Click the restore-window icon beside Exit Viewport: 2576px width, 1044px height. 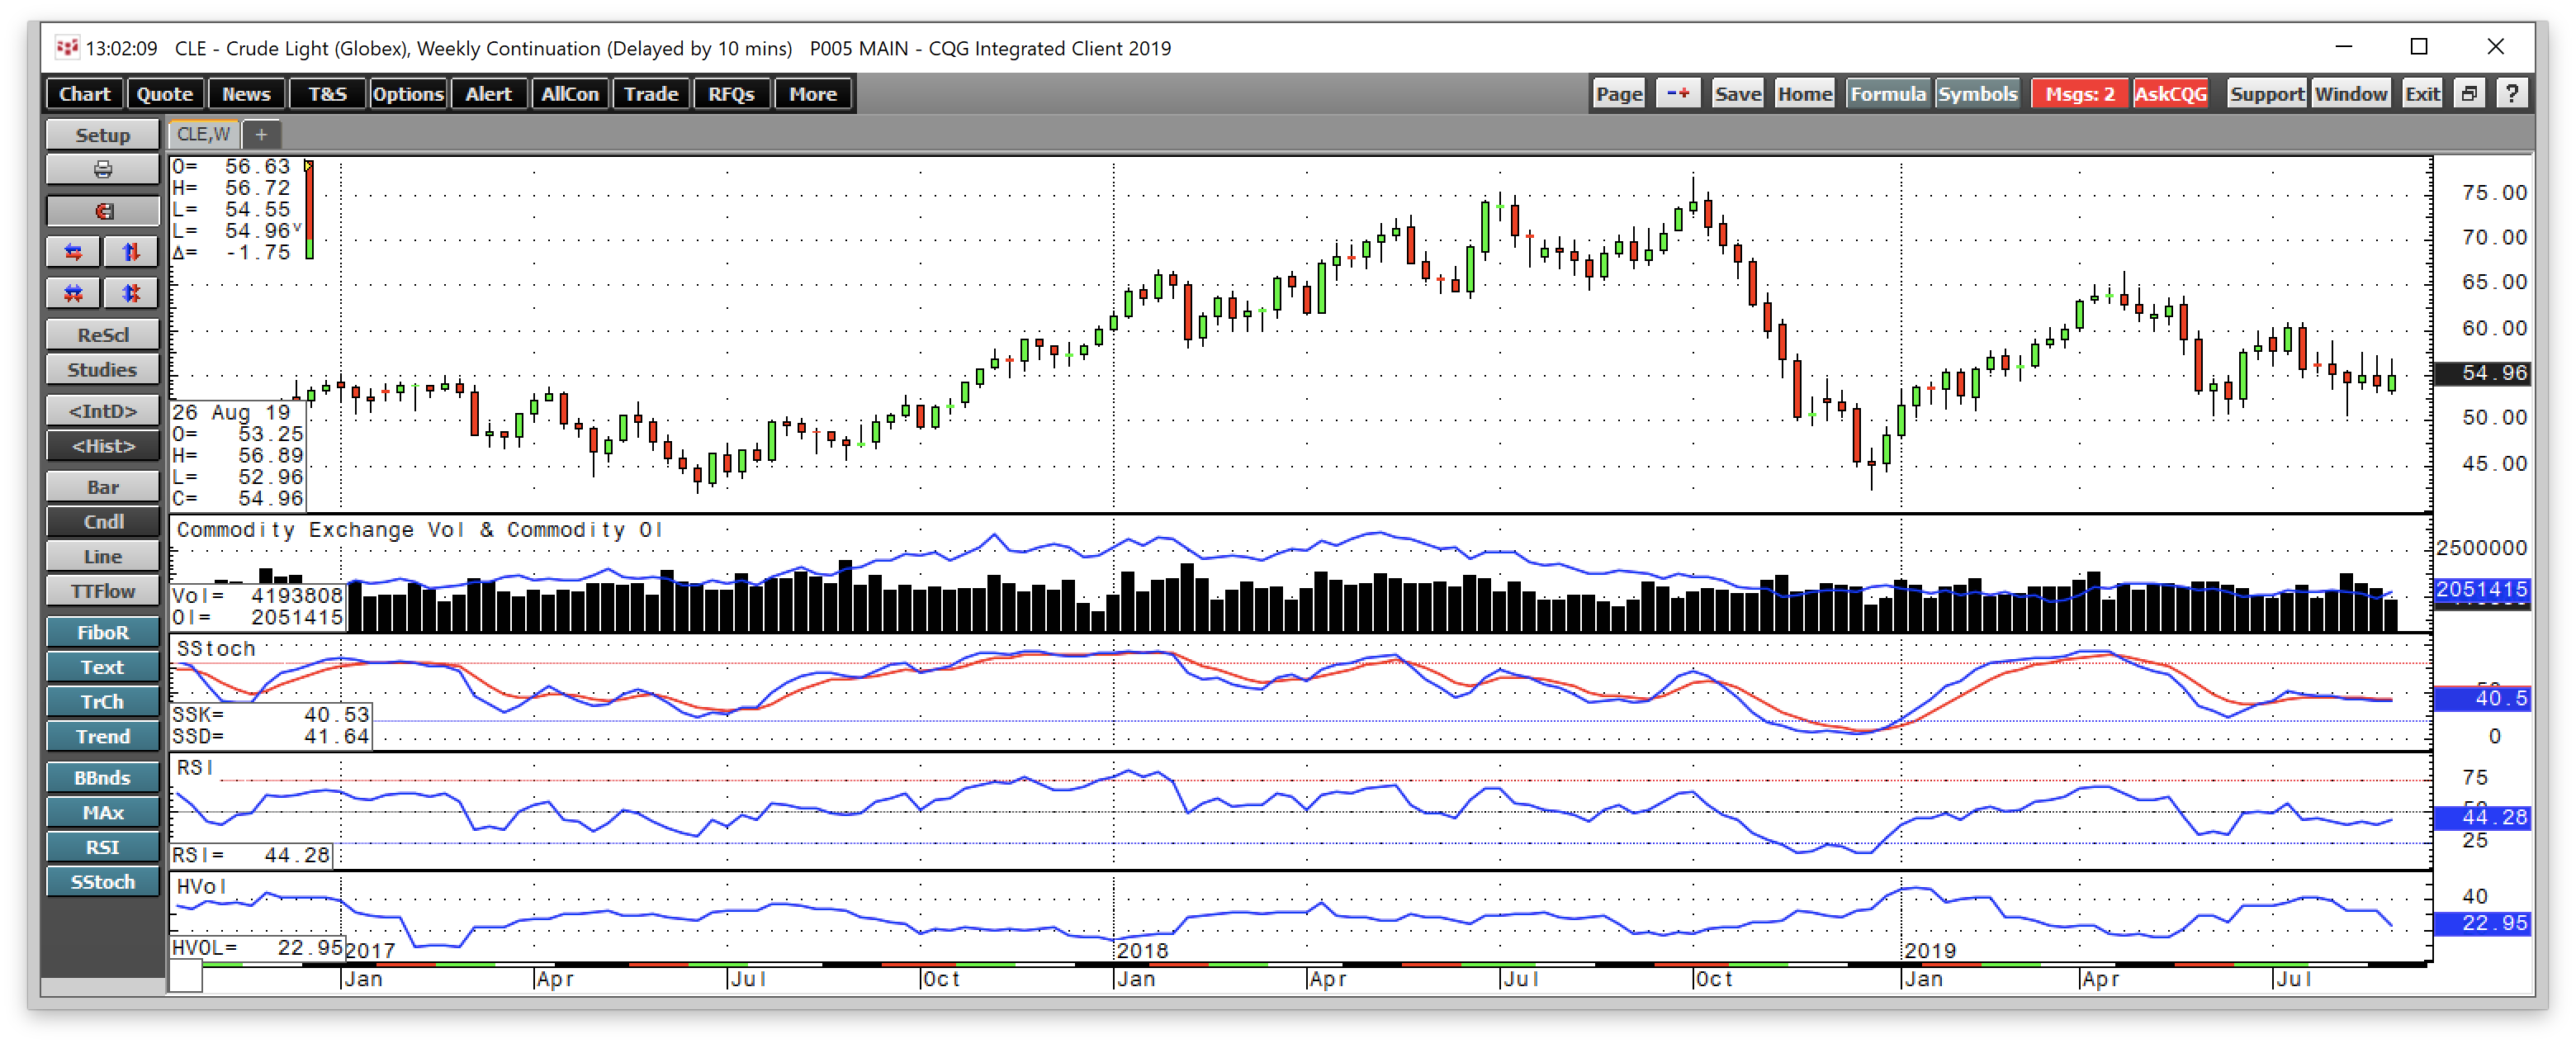[2469, 94]
